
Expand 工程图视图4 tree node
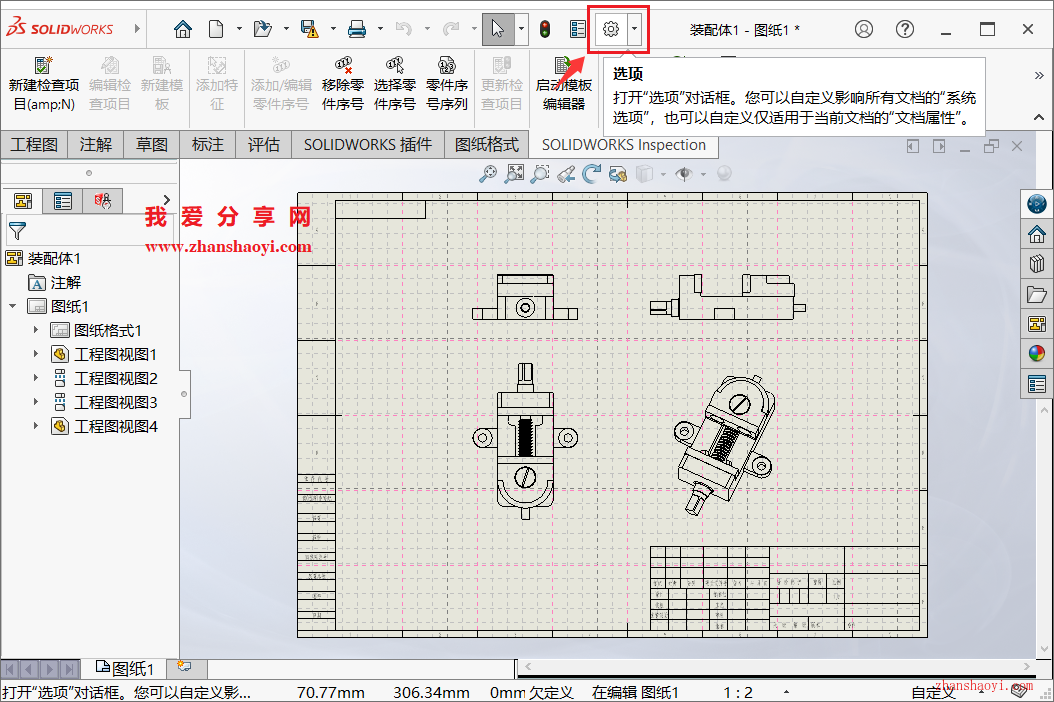[x=36, y=426]
